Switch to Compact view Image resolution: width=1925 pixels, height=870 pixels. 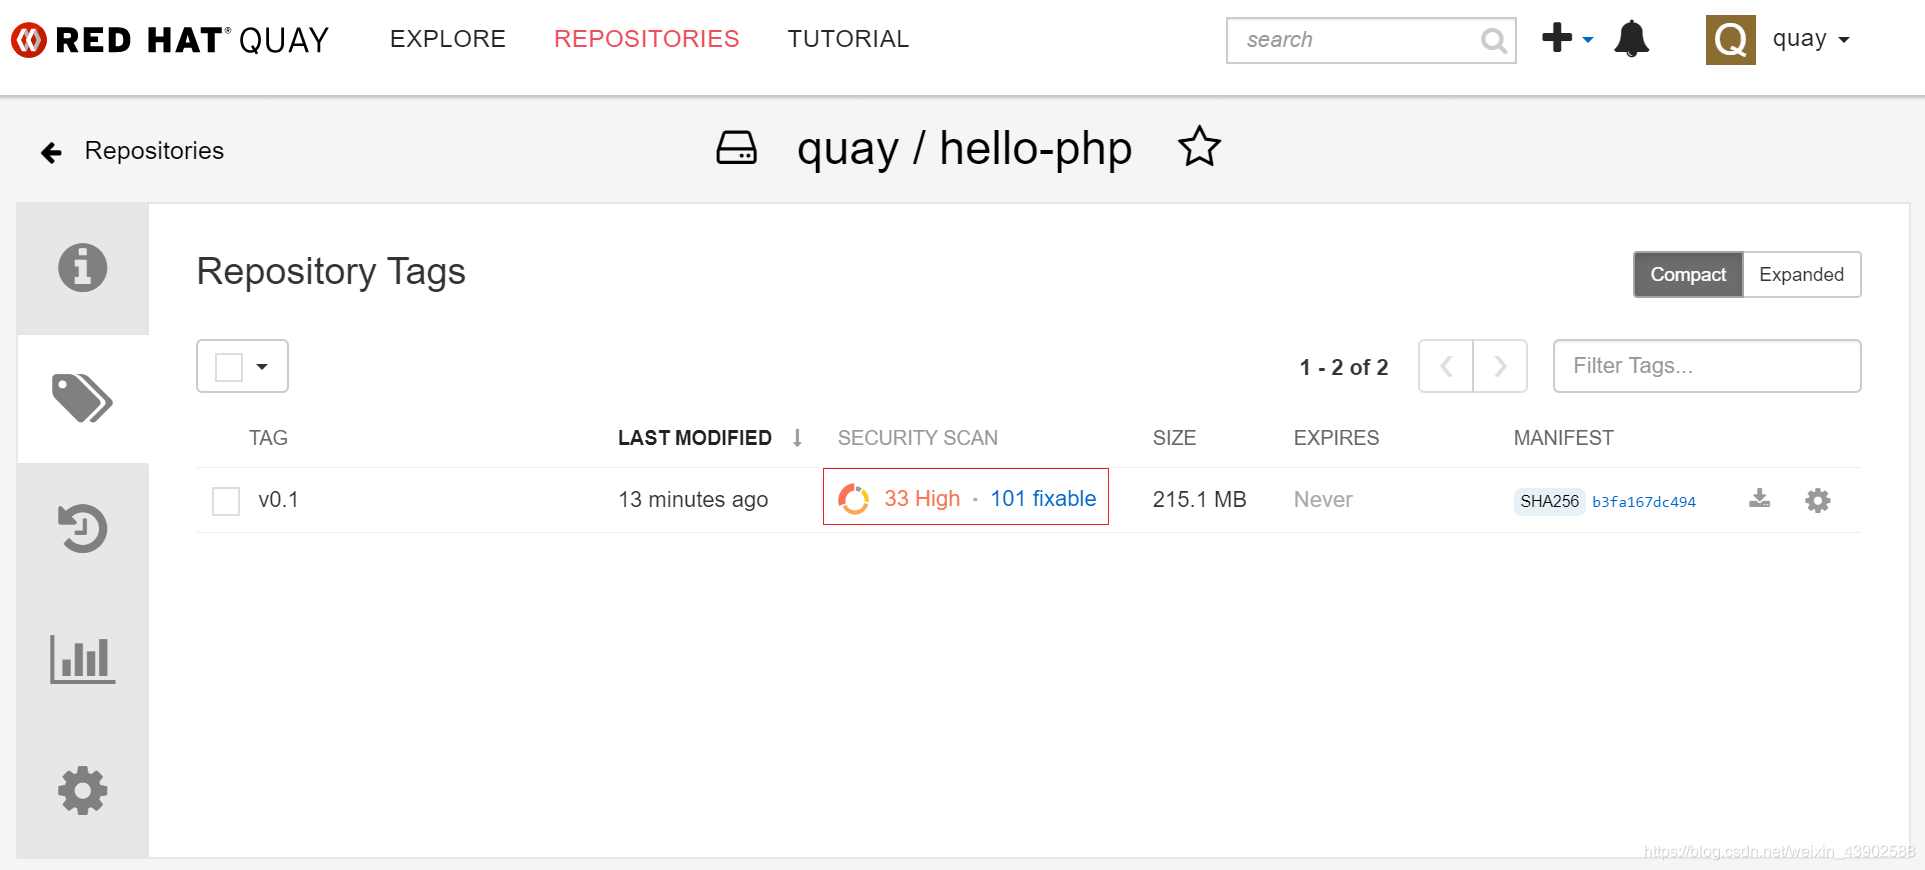coord(1688,274)
